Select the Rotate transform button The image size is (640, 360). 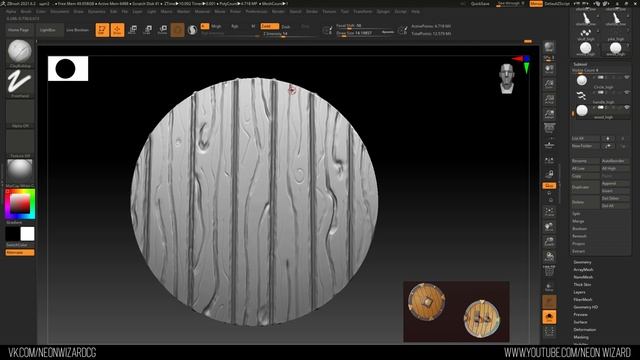pyautogui.click(x=163, y=30)
